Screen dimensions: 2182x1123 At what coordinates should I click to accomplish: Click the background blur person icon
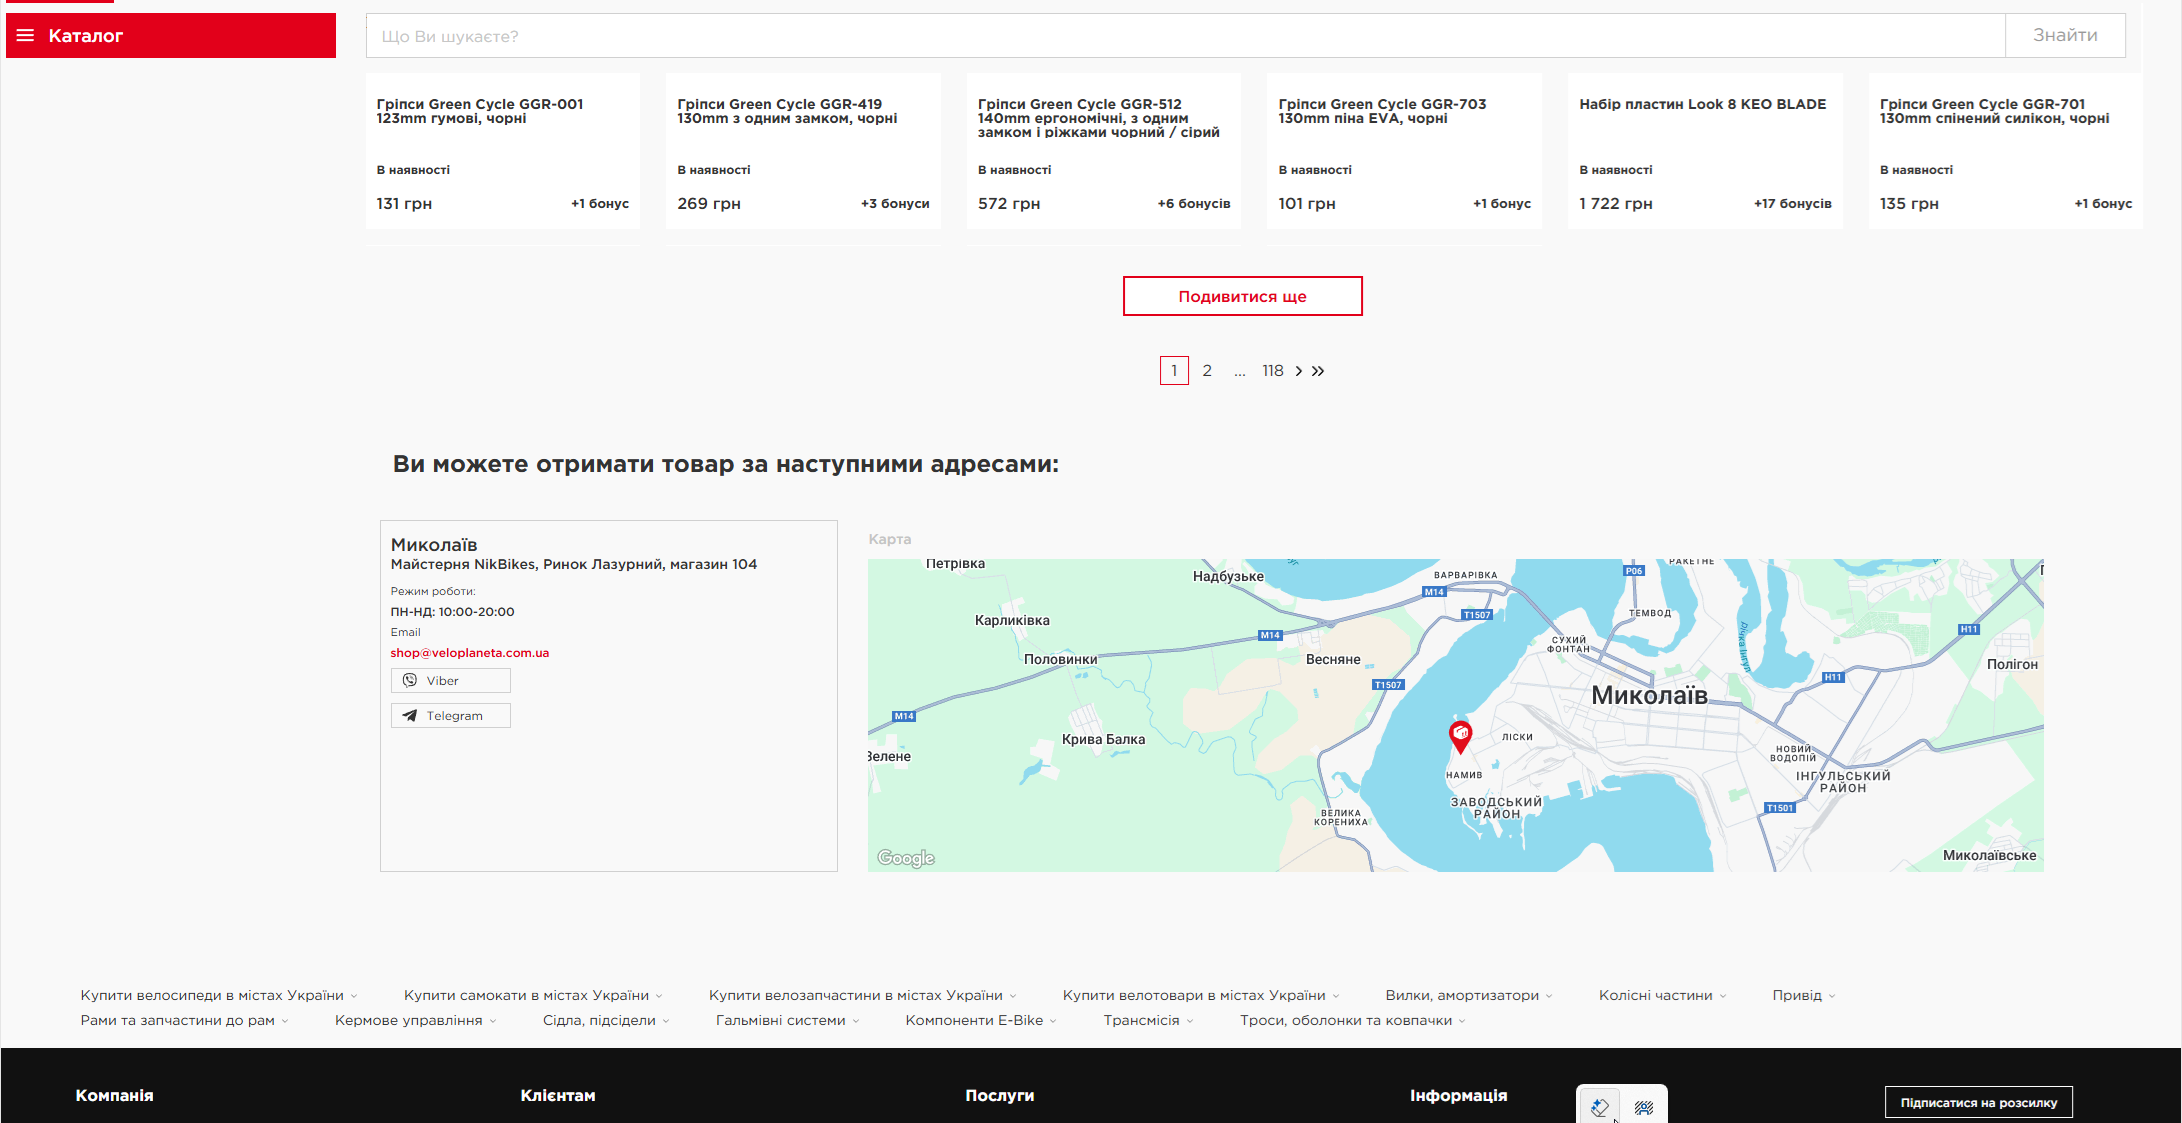coord(1644,1107)
